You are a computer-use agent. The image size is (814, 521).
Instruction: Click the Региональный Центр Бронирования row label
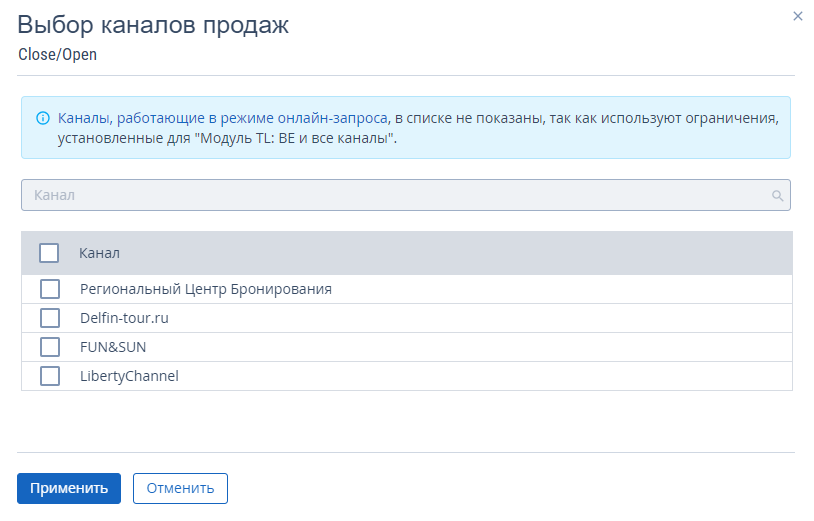coord(205,289)
